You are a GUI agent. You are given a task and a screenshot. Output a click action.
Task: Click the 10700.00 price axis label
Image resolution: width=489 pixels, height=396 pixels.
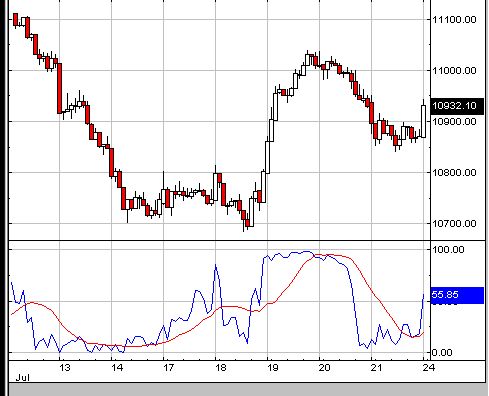454,223
